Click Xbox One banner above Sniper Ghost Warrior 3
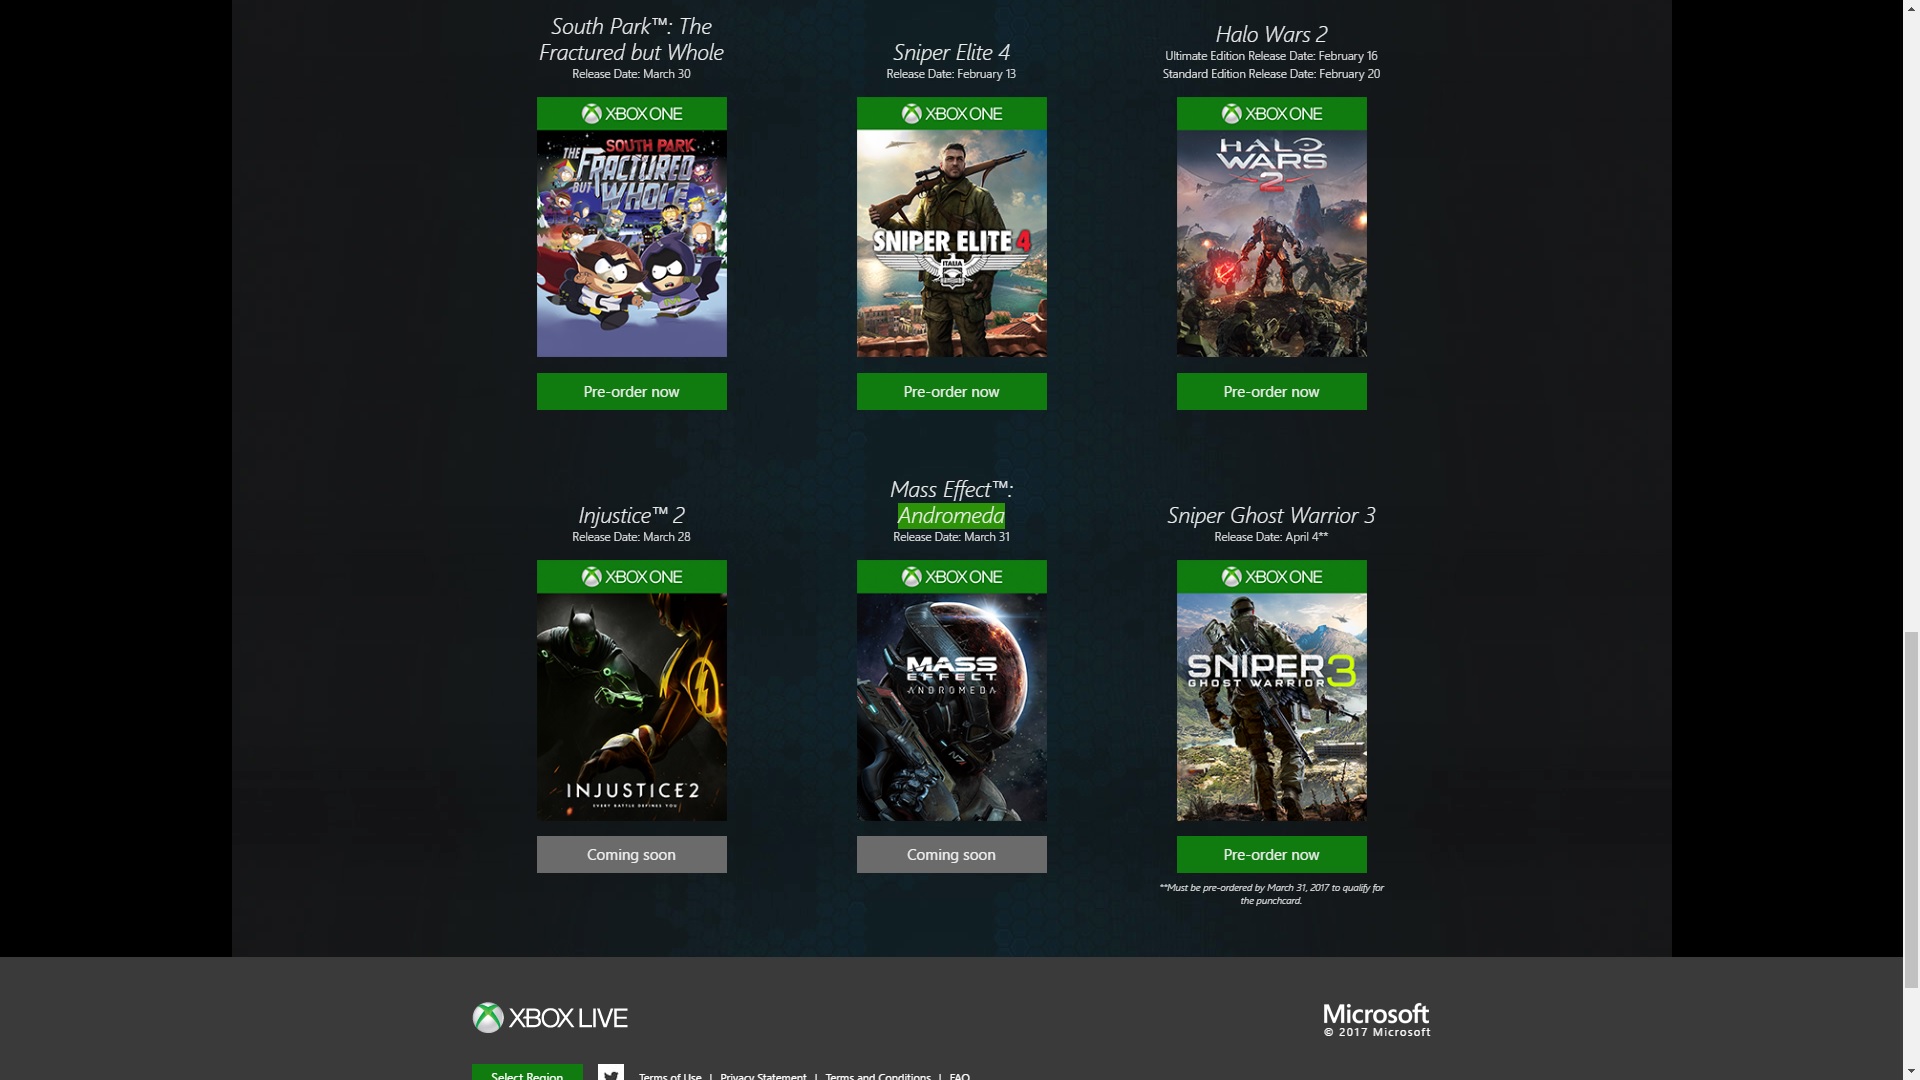The height and width of the screenshot is (1080, 1920). coord(1272,577)
